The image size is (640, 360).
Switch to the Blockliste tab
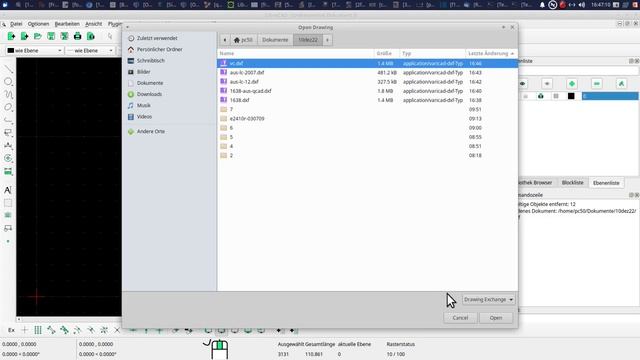[572, 183]
